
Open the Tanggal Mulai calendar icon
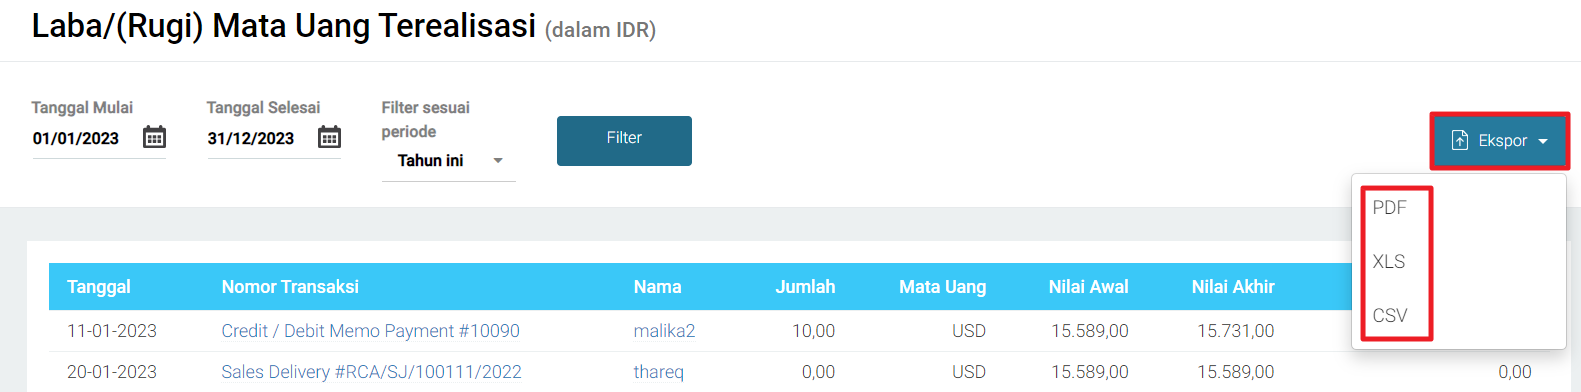pyautogui.click(x=154, y=137)
